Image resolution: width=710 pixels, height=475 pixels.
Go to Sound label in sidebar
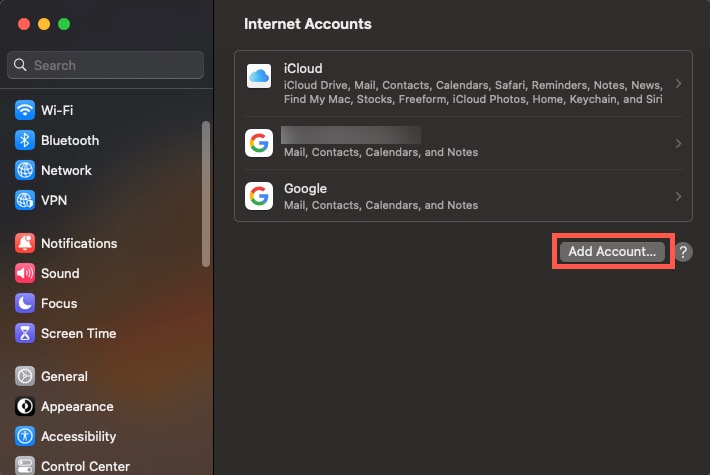(x=60, y=273)
